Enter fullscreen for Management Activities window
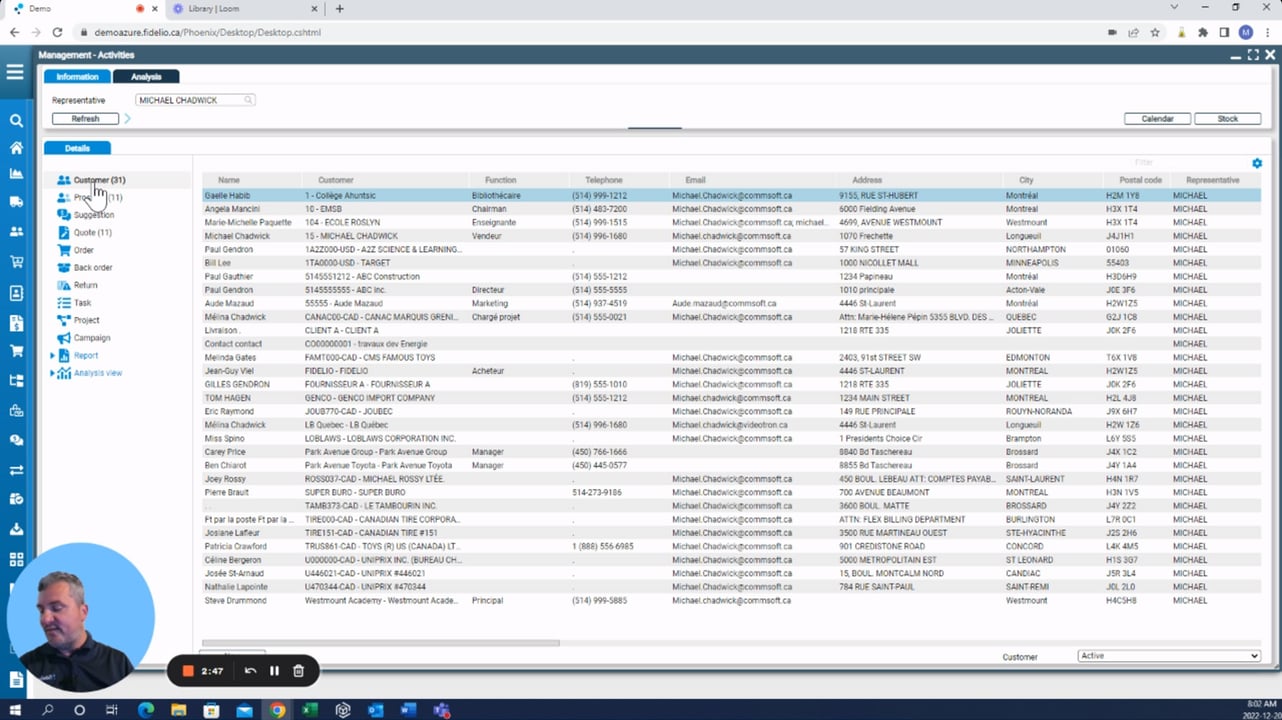This screenshot has width=1282, height=720. (1252, 55)
